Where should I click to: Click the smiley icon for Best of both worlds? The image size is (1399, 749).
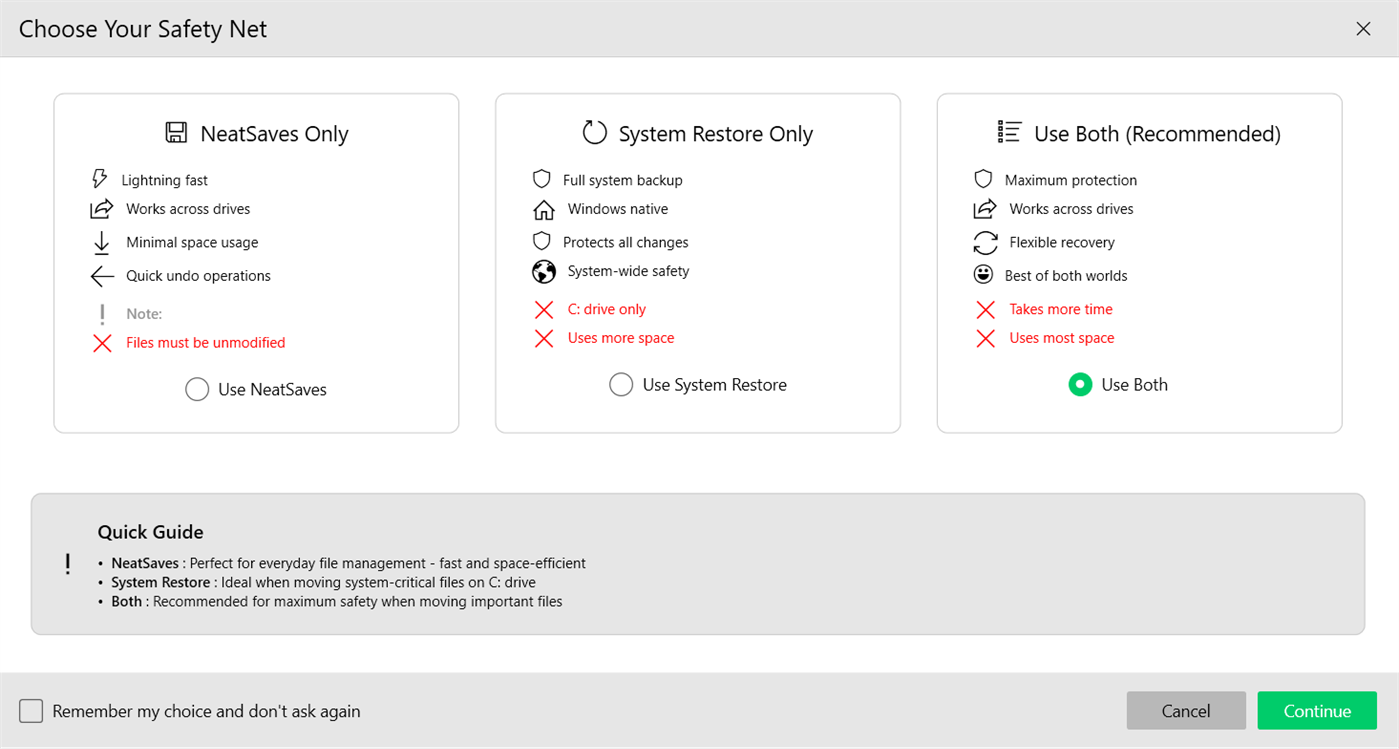[983, 275]
